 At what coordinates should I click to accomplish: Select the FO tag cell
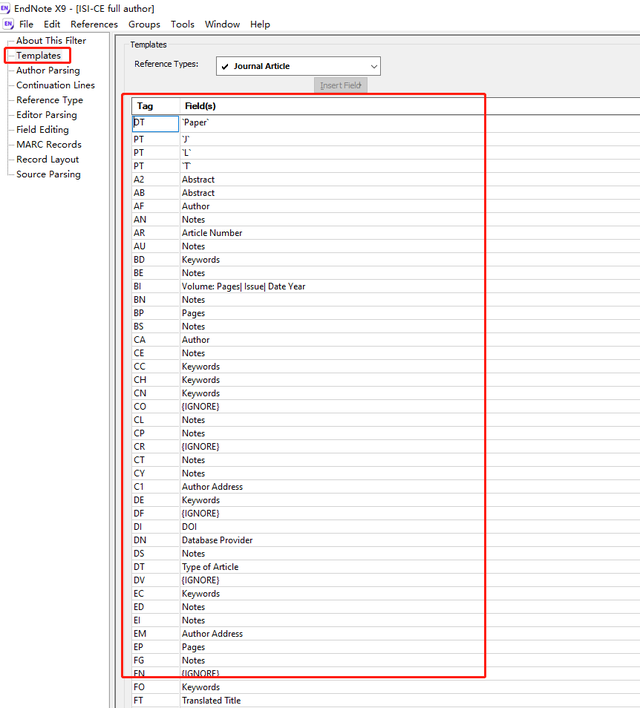156,687
